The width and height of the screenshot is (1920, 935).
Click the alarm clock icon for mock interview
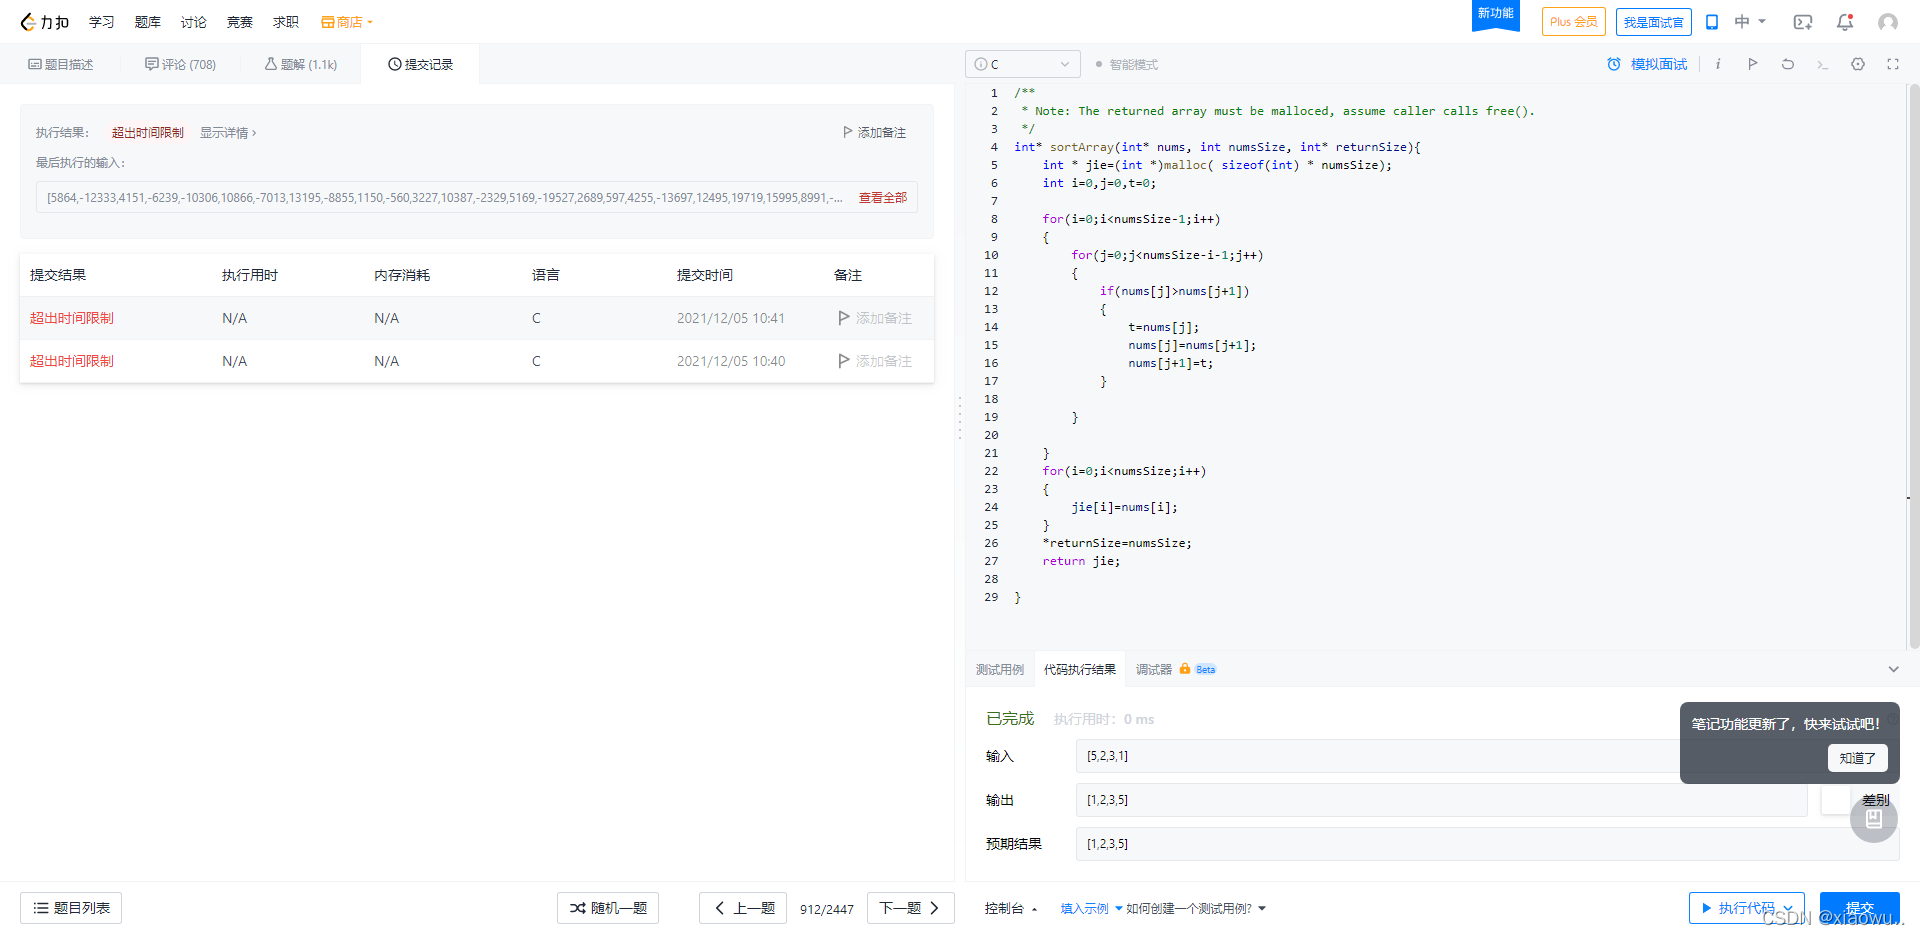1614,64
